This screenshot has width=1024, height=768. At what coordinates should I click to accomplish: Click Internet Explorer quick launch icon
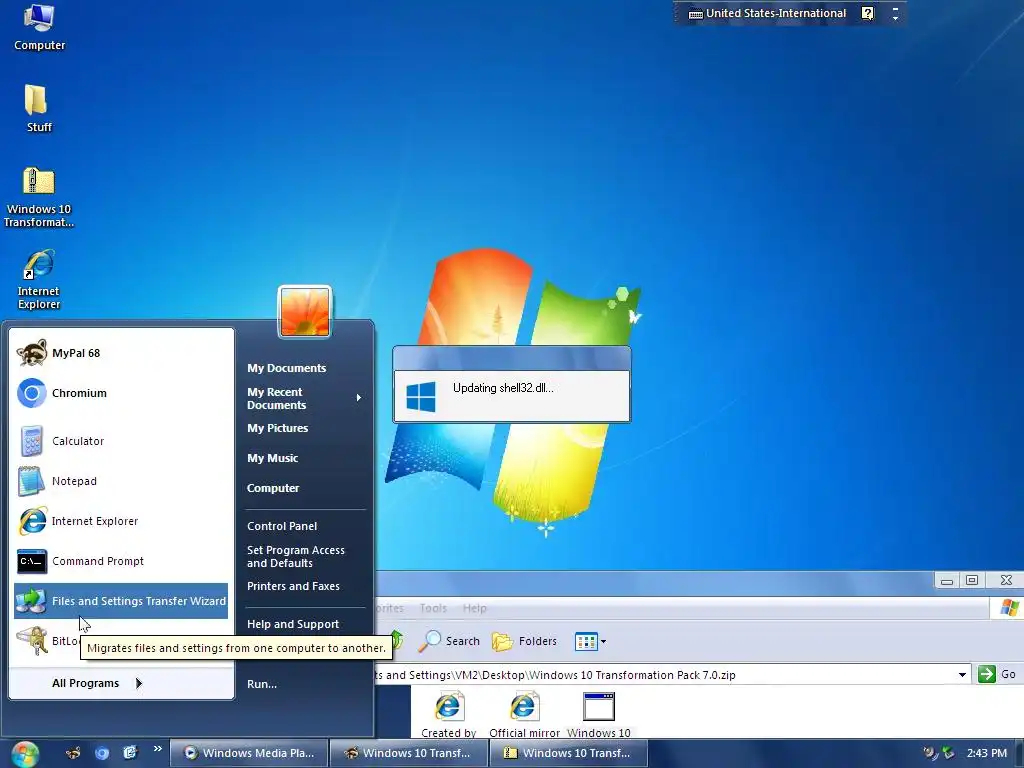[130, 753]
